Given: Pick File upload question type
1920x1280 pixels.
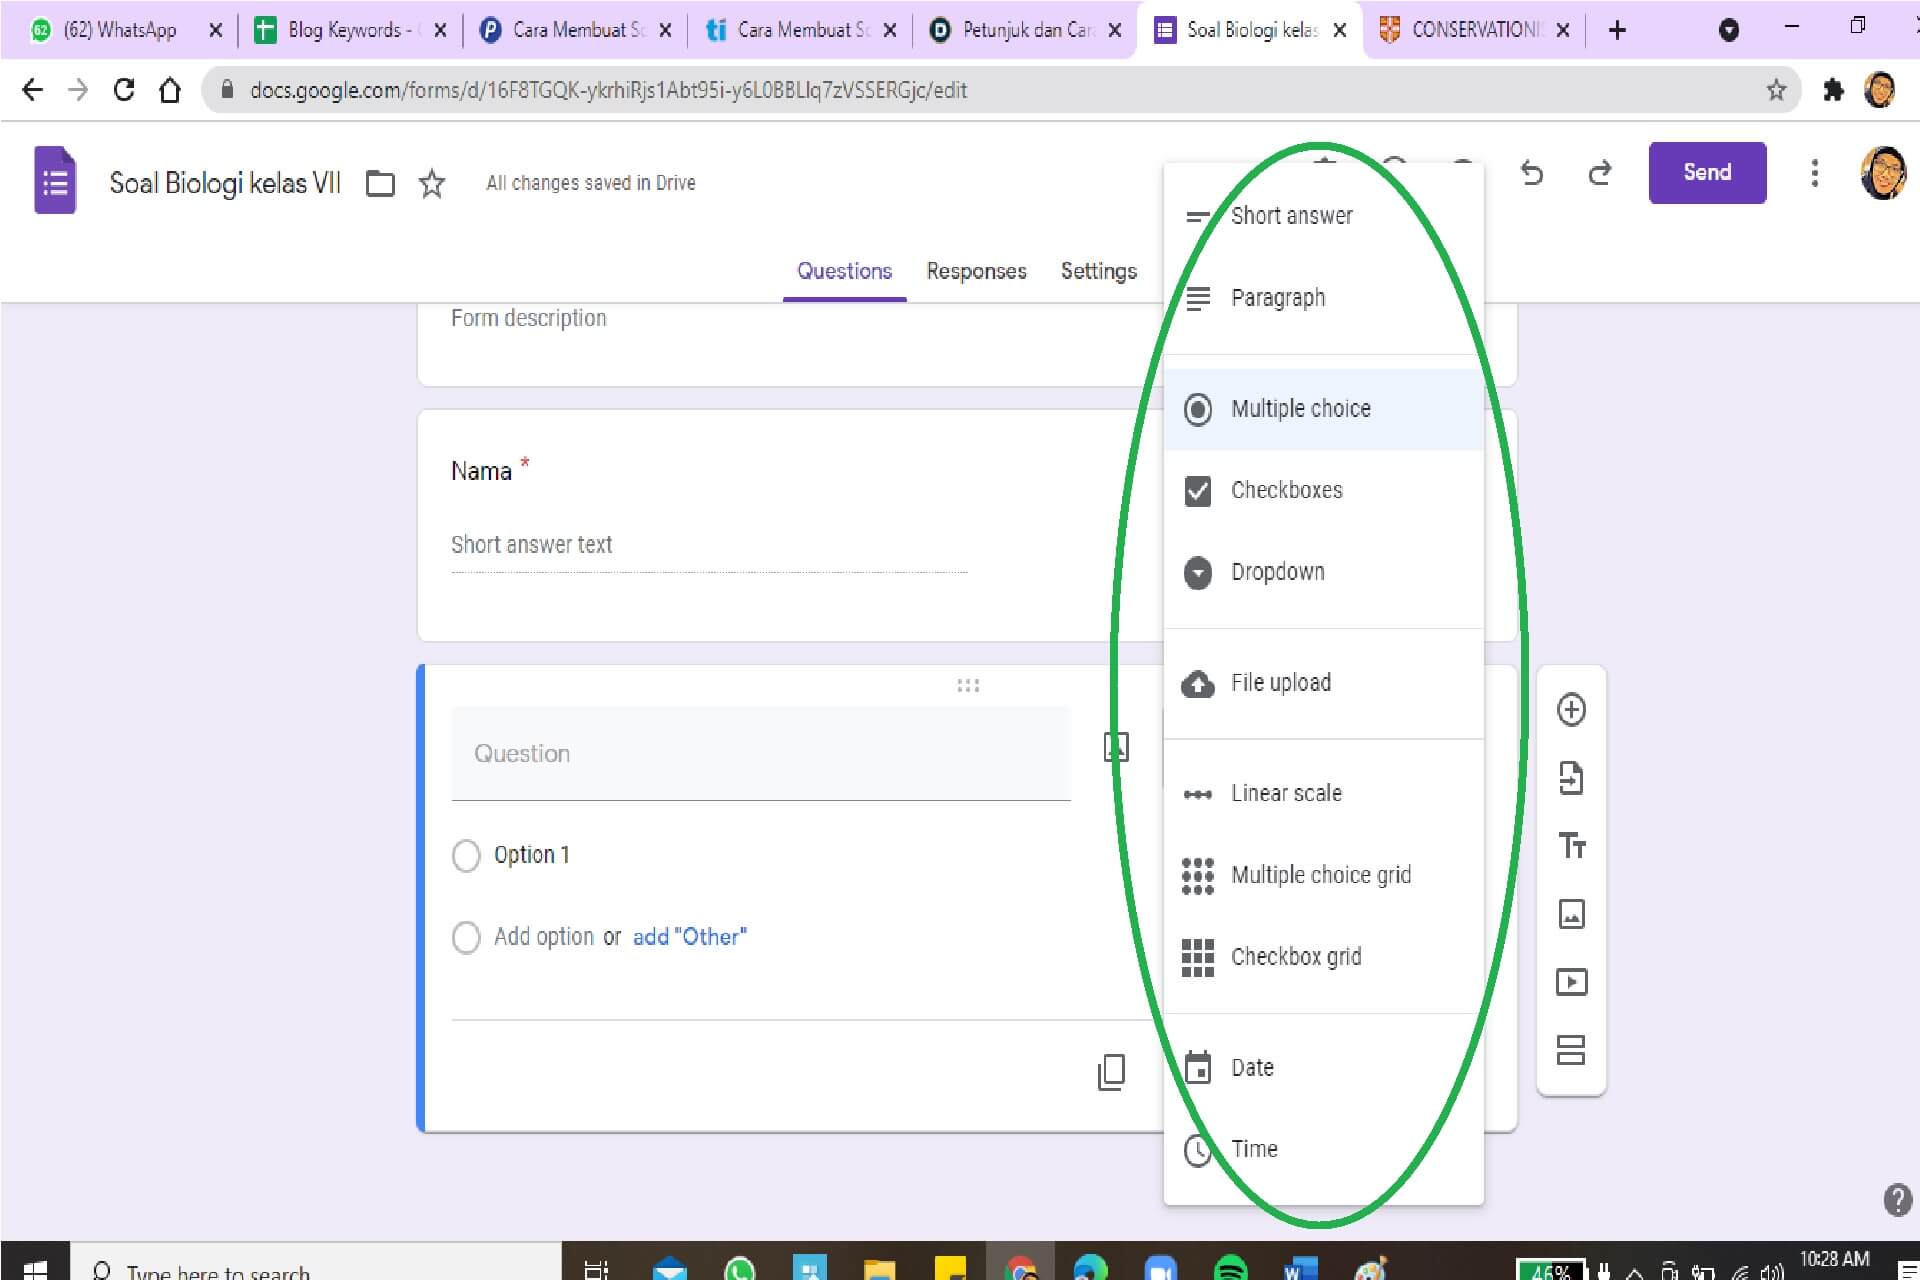Looking at the screenshot, I should 1281,683.
